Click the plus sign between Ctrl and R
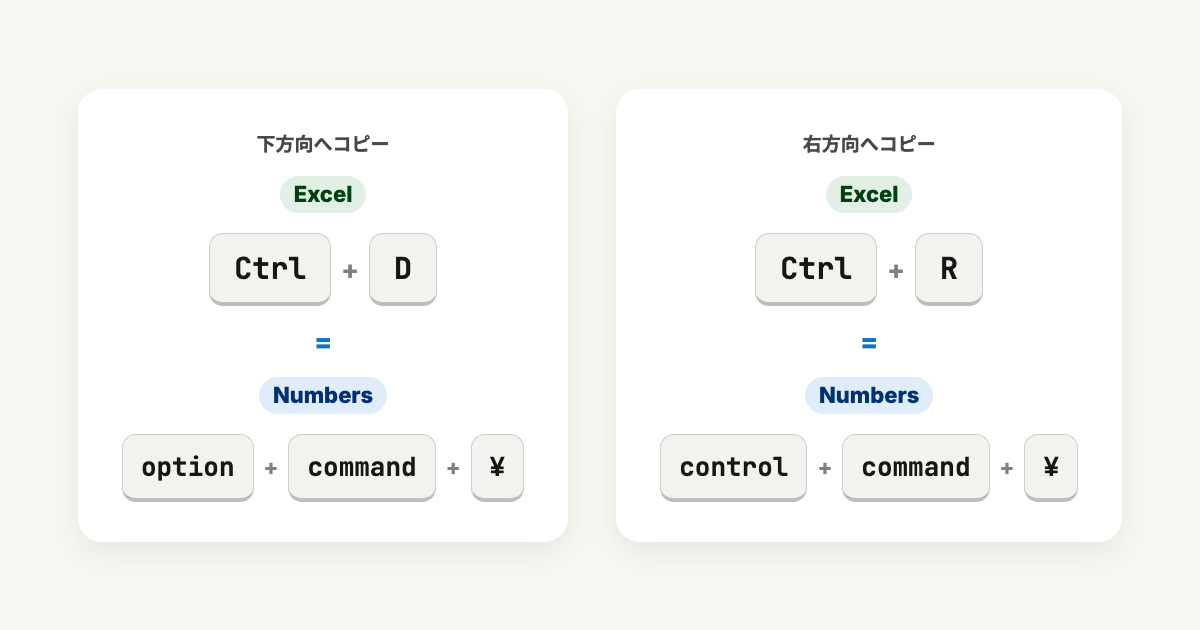The image size is (1200, 630). point(896,270)
